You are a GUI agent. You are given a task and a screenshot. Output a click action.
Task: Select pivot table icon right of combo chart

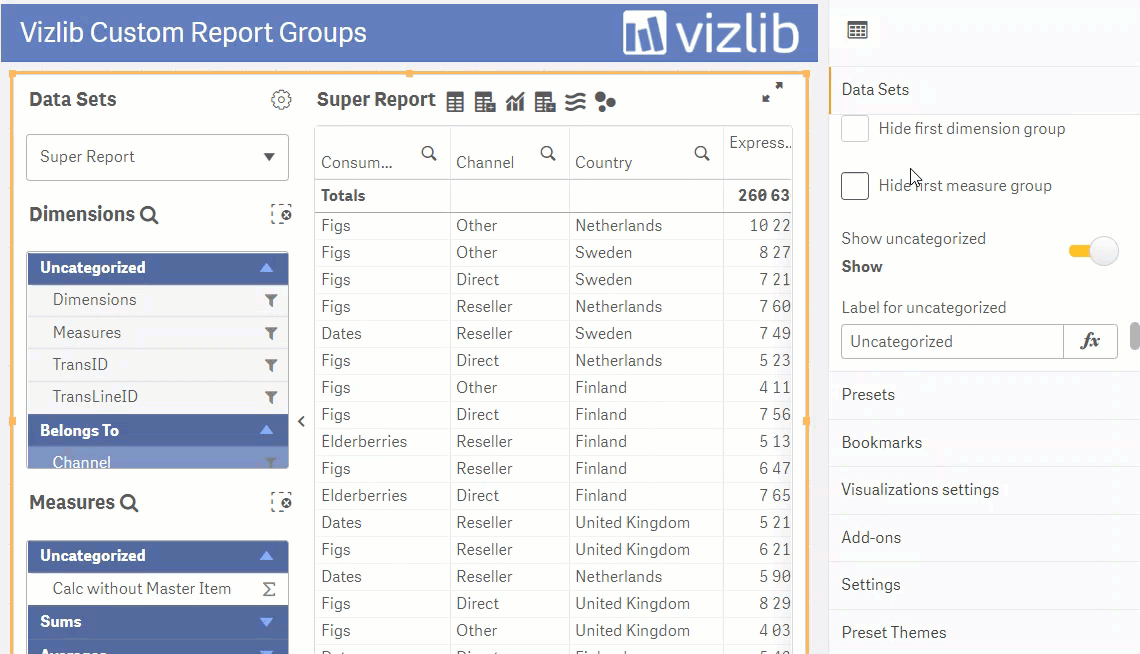click(545, 102)
